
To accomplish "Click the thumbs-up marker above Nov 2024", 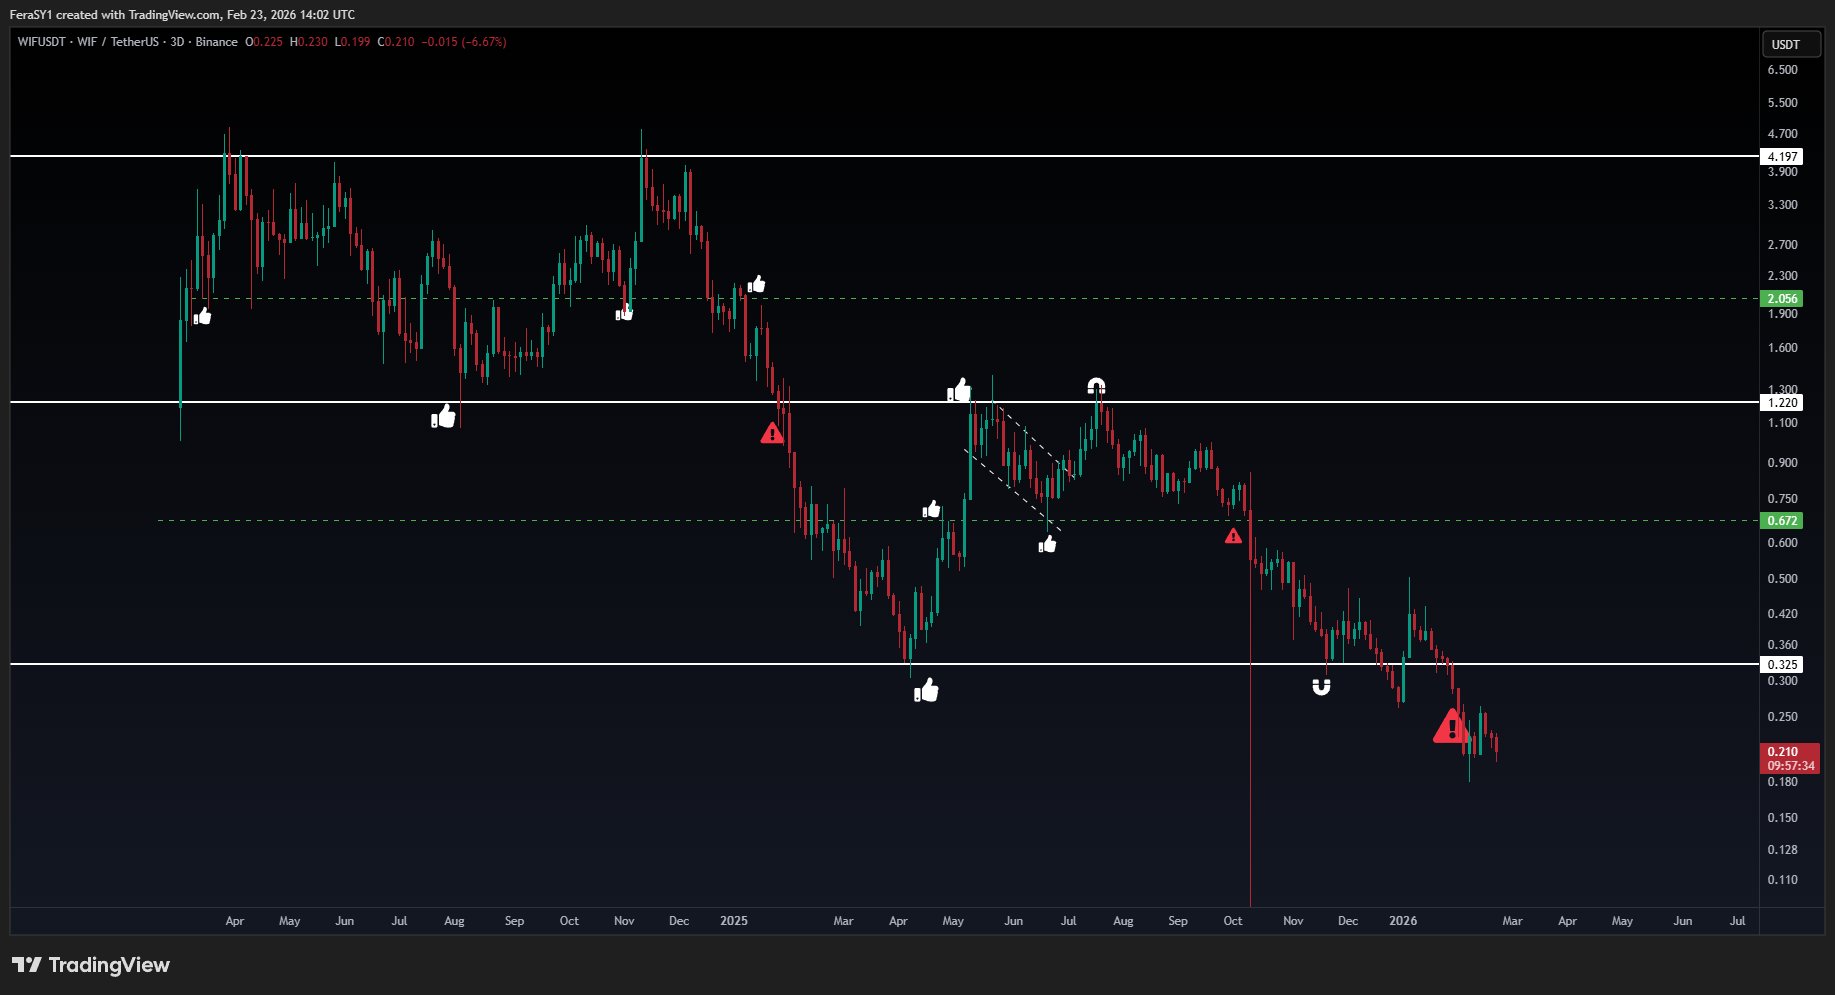I will point(624,312).
